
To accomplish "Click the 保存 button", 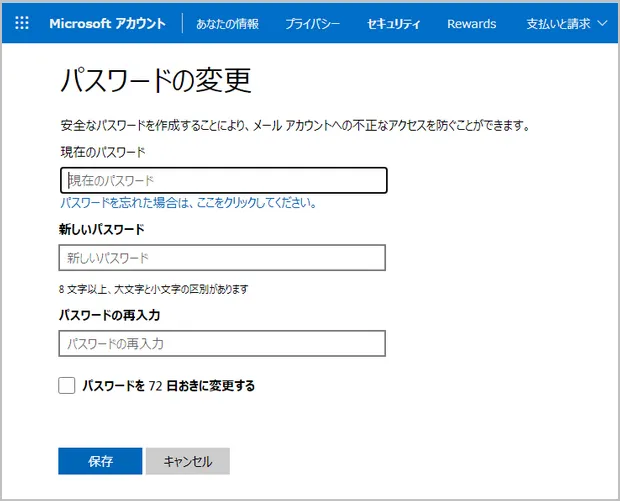I will click(100, 461).
